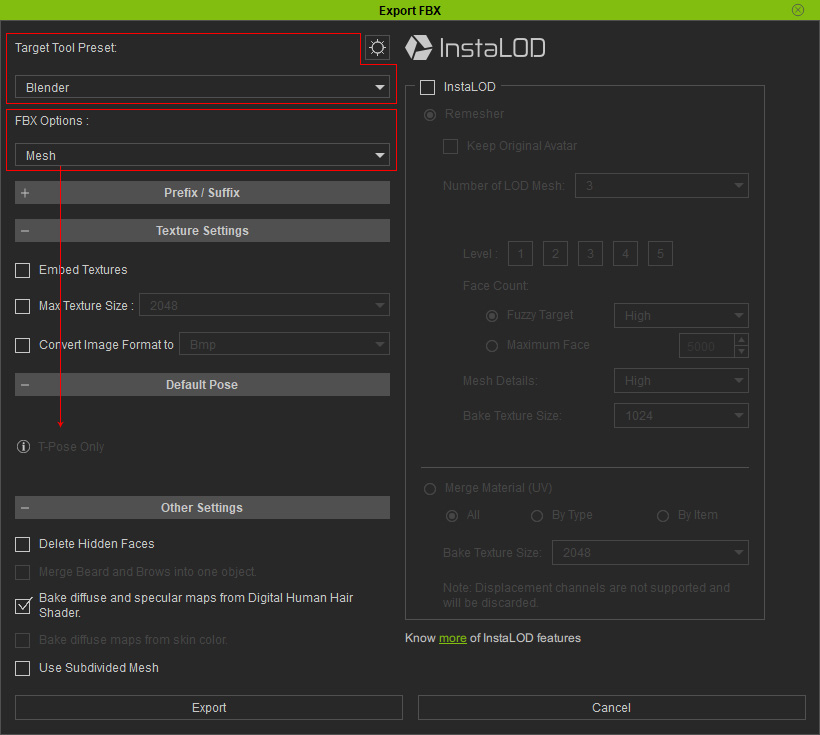Select LOD Level 5 button
The width and height of the screenshot is (820, 735).
point(660,254)
